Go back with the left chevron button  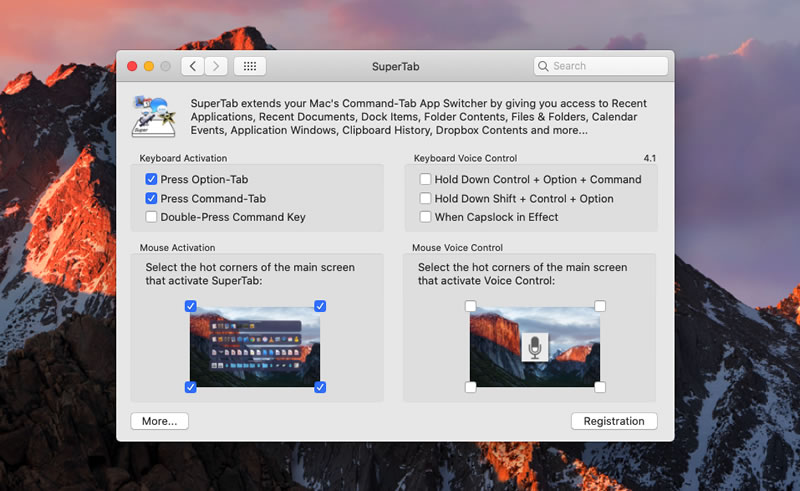(193, 66)
